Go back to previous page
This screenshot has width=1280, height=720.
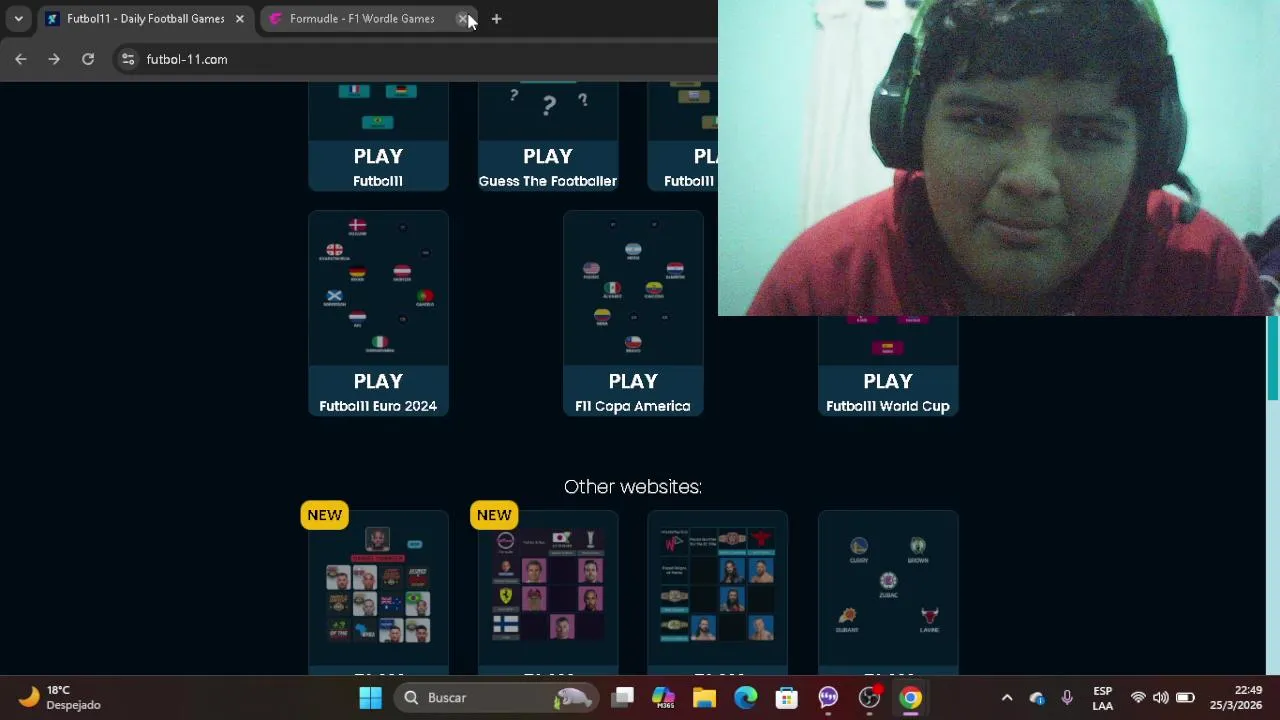click(21, 59)
